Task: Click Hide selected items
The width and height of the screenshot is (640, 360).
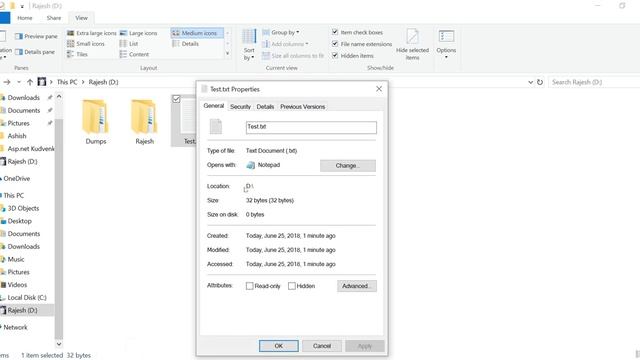Action: 412,45
